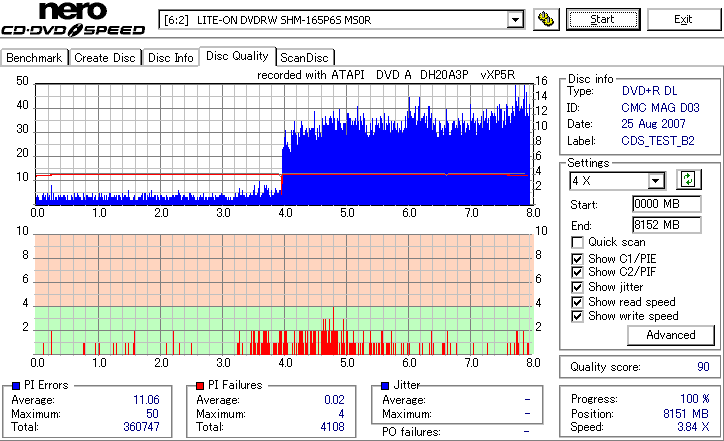Click the blue PI Errors legend square

click(16, 386)
